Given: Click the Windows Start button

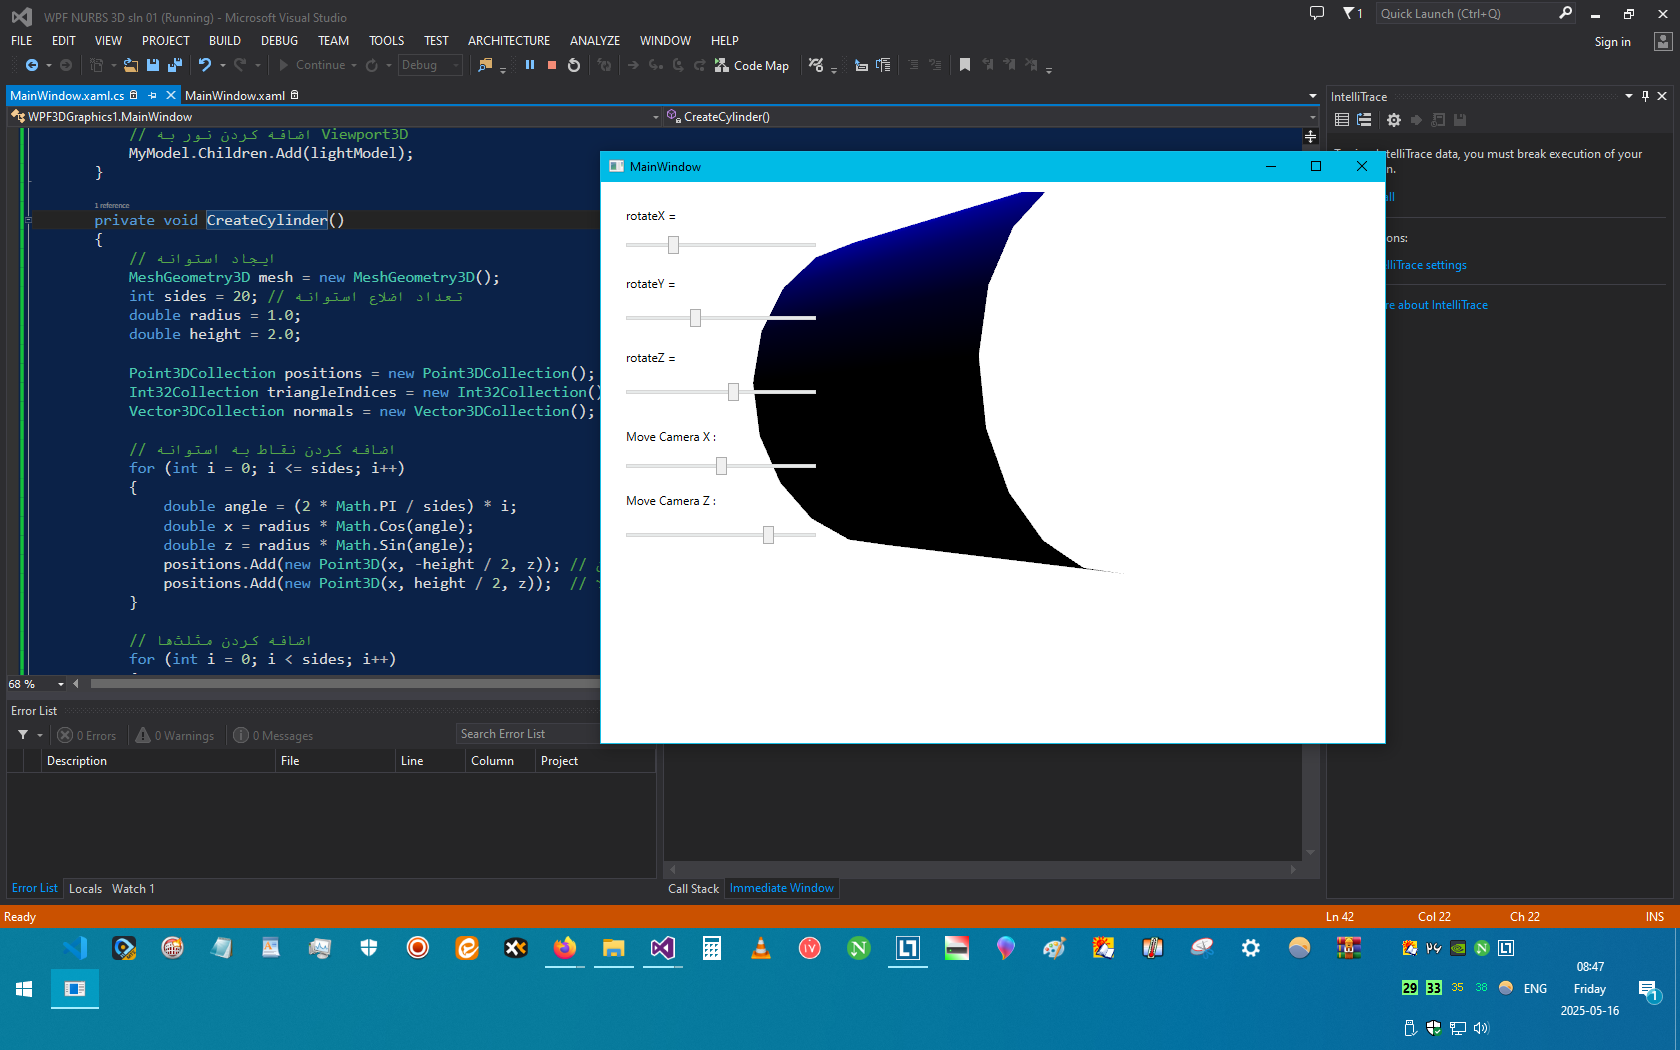Looking at the screenshot, I should point(24,989).
